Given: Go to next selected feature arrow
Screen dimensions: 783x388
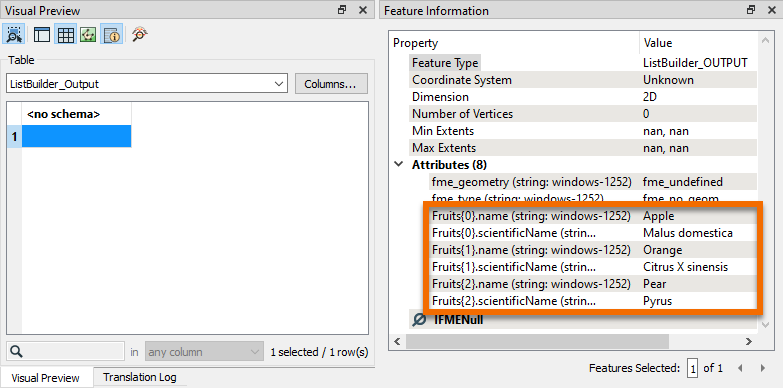Looking at the screenshot, I should [763, 368].
